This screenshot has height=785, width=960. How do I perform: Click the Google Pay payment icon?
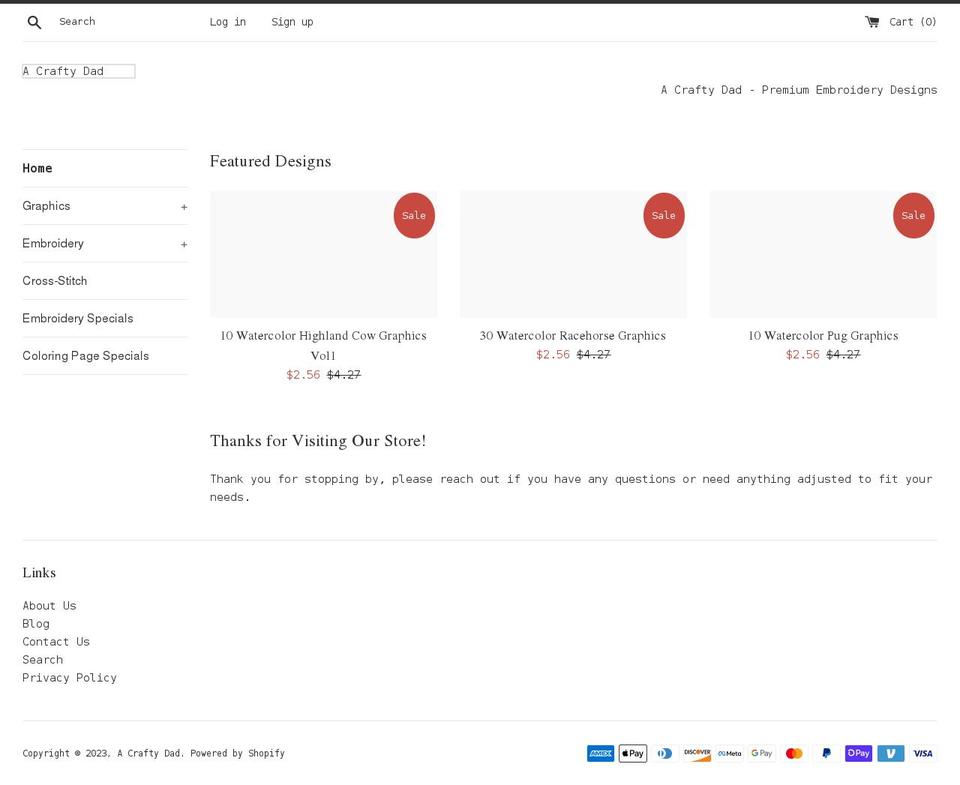pyautogui.click(x=761, y=753)
